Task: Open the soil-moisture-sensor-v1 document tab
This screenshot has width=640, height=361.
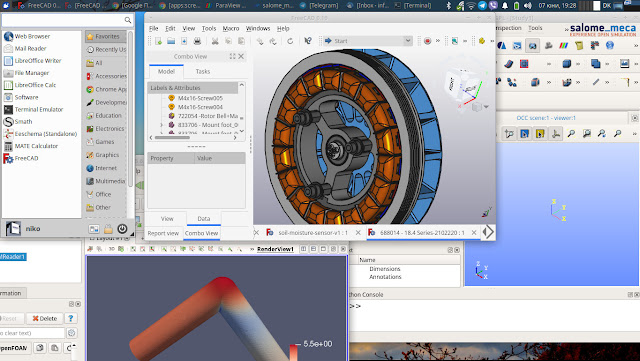Action: point(313,232)
